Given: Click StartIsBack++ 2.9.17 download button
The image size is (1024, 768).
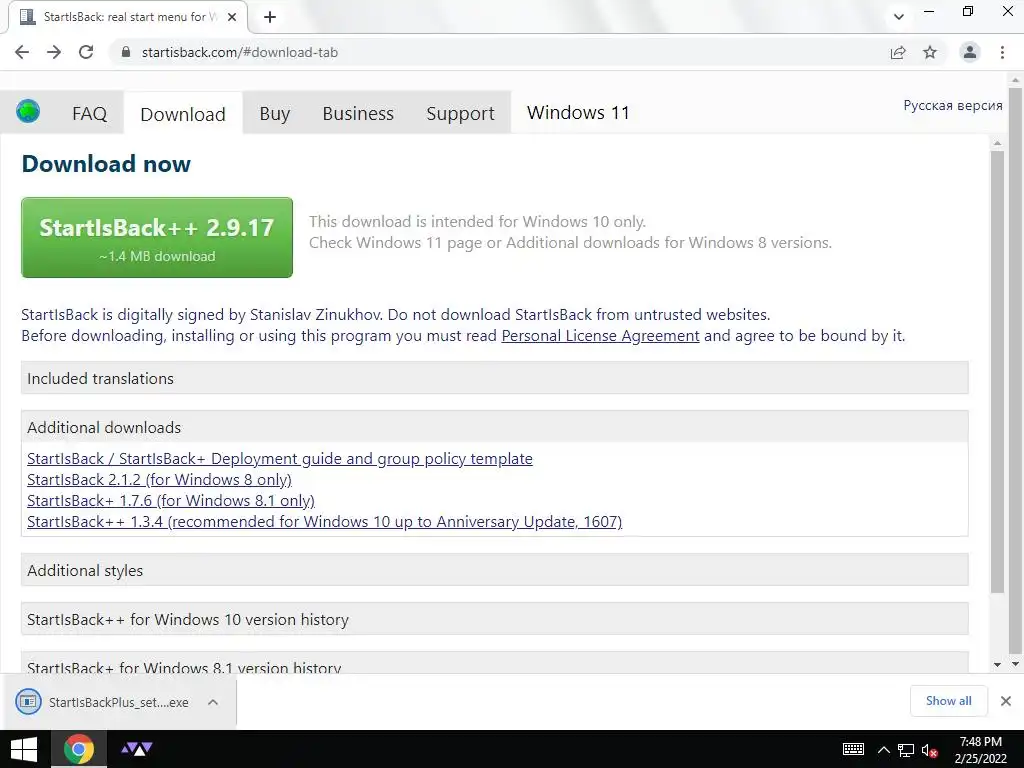Looking at the screenshot, I should click(x=157, y=238).
